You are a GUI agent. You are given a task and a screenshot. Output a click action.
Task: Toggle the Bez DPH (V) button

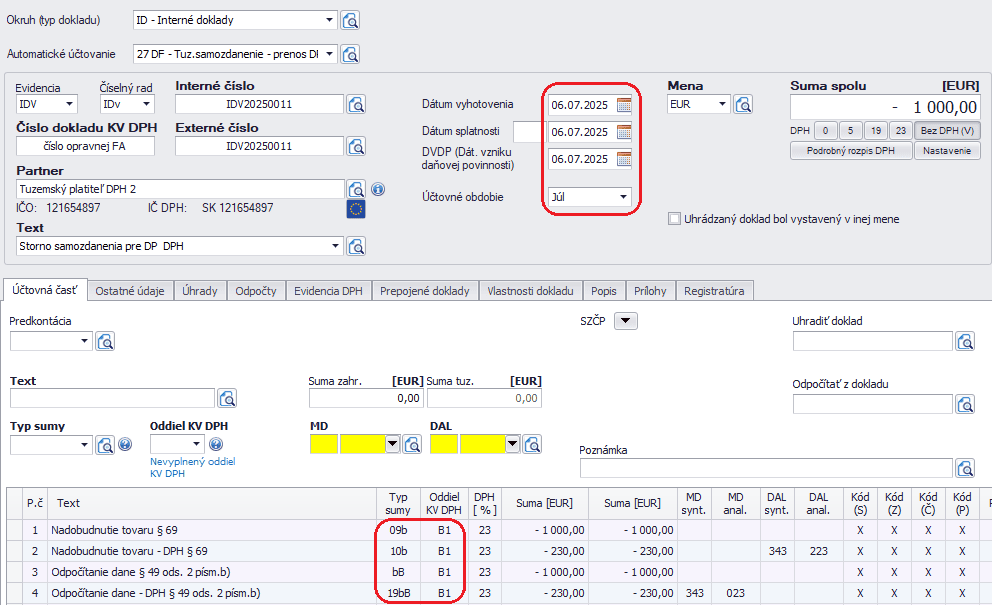[x=947, y=130]
